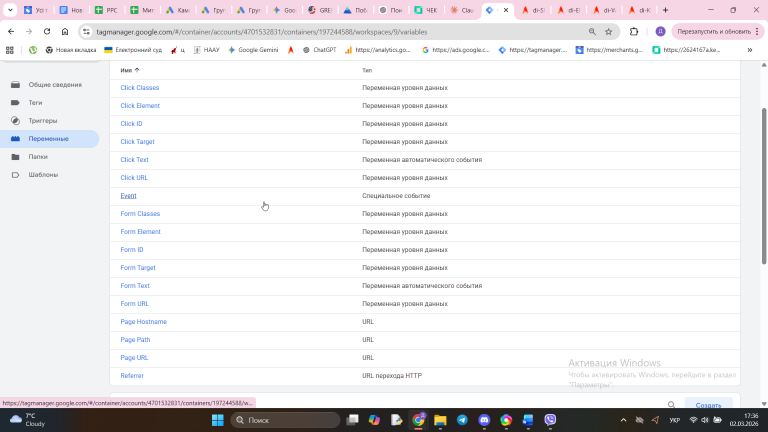Click the search icon beside Создать
This screenshot has width=768, height=432.
(672, 405)
